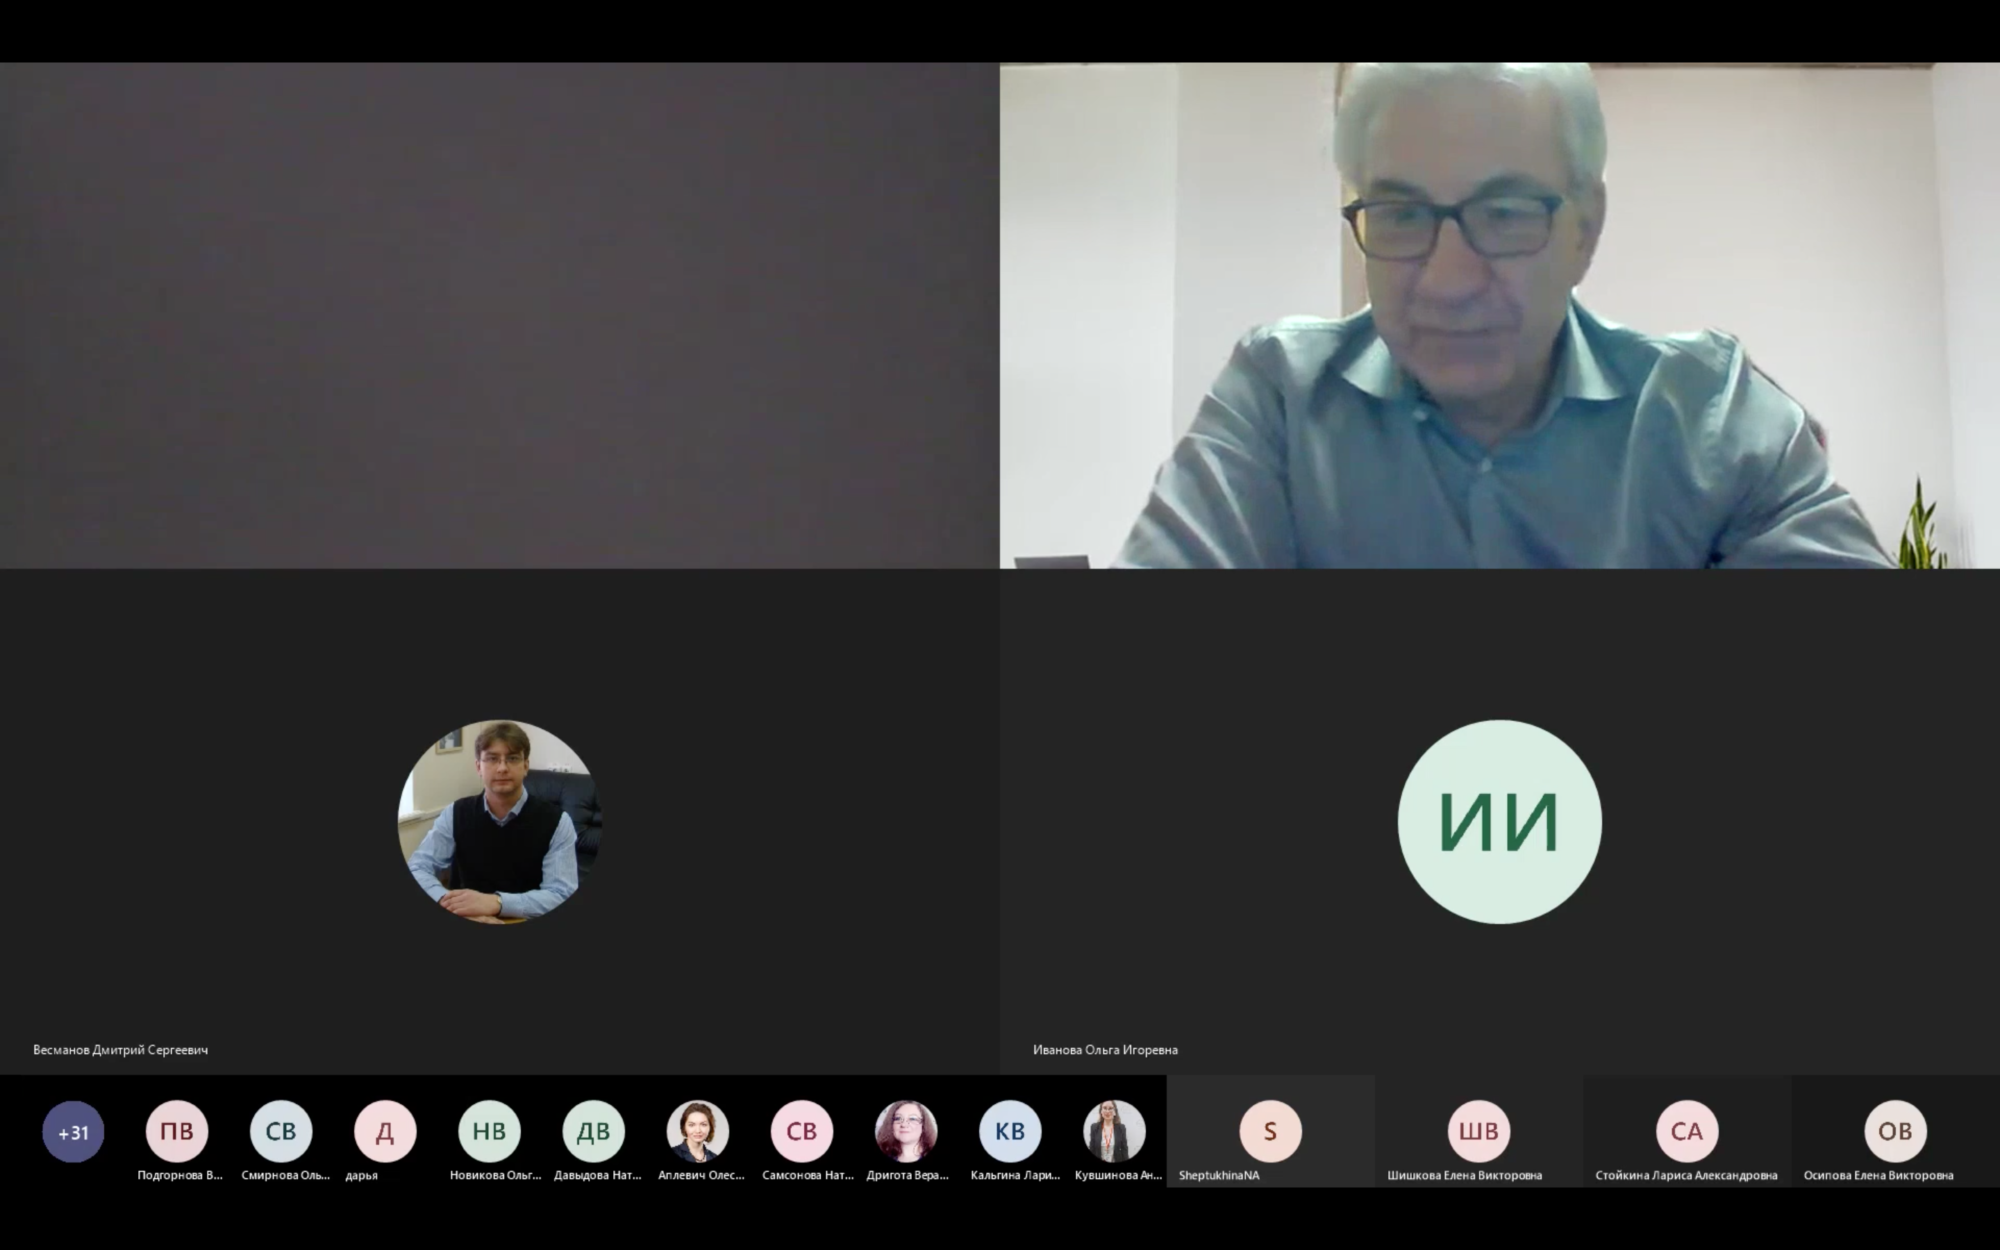Click the ПВ avatar for Подгорнова
The image size is (2000, 1250).
(177, 1131)
